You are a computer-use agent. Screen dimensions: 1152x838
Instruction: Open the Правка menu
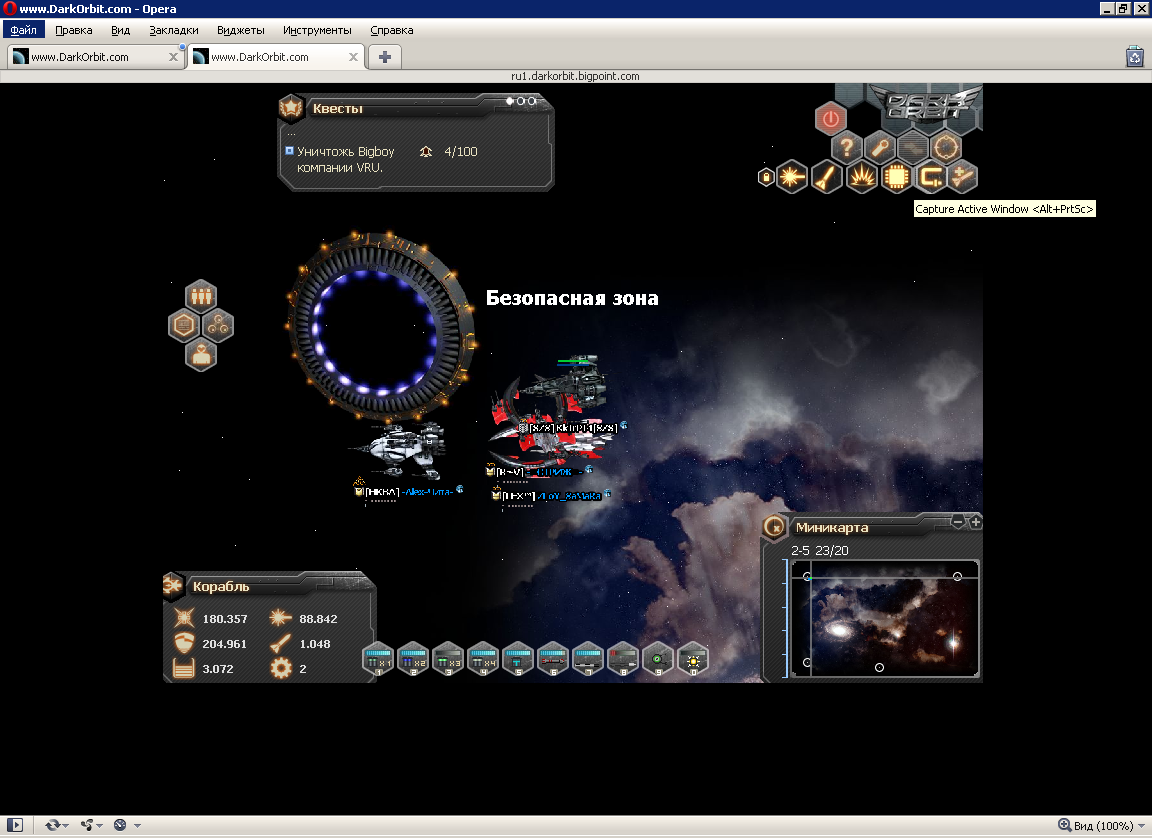point(73,30)
